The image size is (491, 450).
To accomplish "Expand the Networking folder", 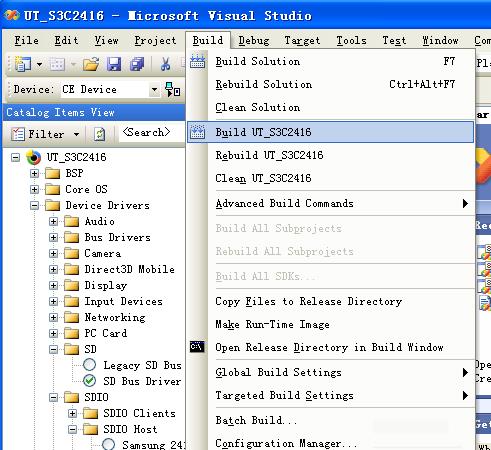I will (53, 317).
